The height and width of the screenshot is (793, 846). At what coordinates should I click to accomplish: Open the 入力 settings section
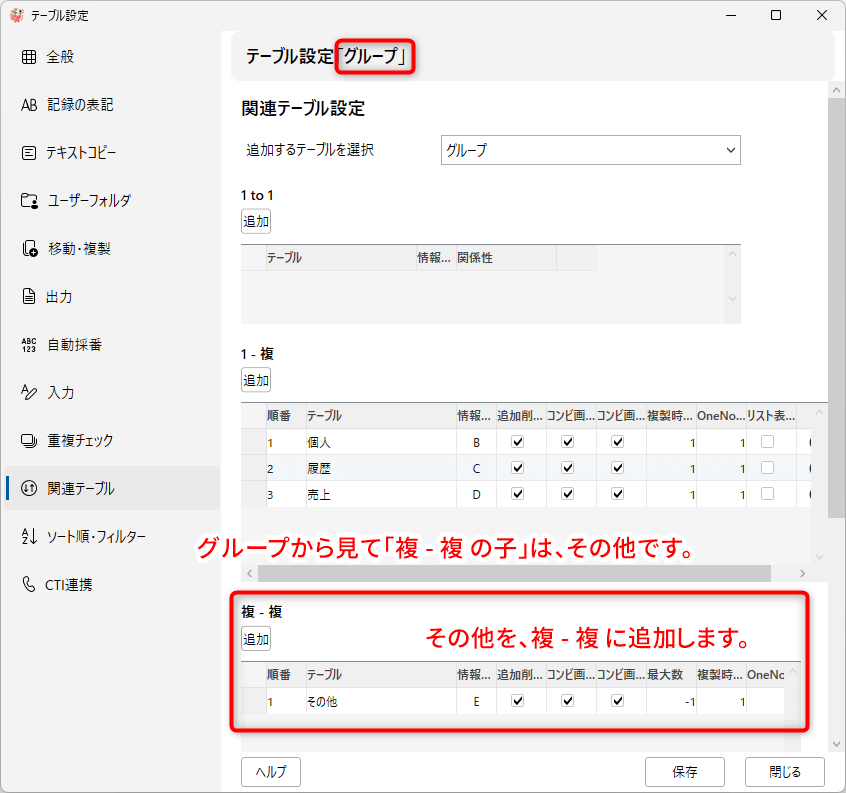pyautogui.click(x=60, y=393)
